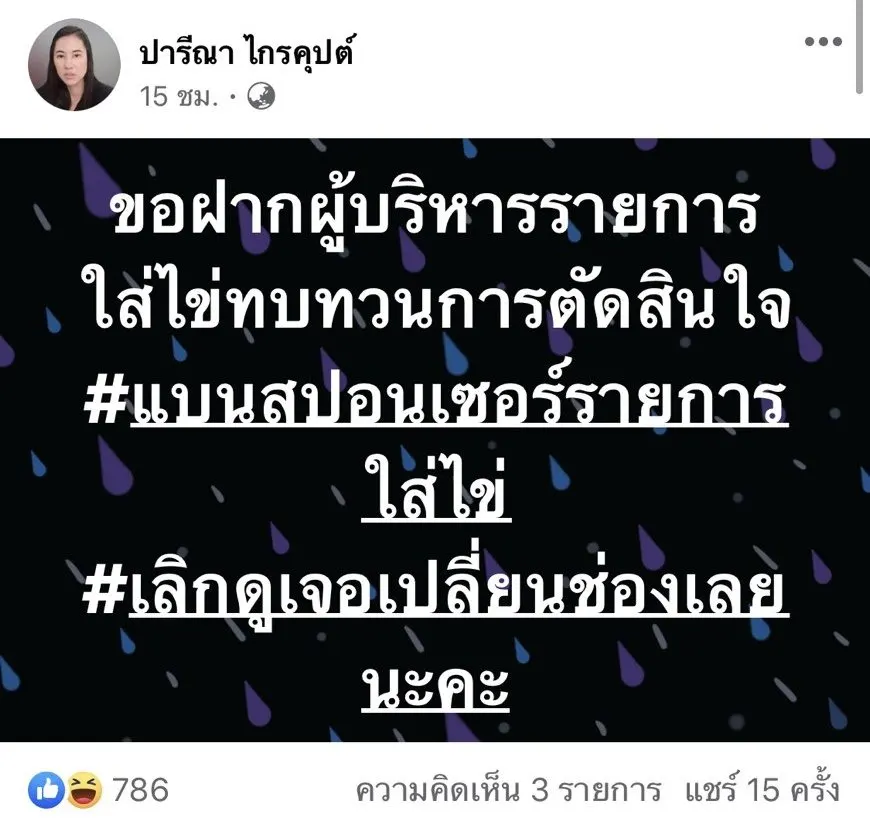Click the blue Like reaction icon
870x832 pixels.
click(47, 789)
